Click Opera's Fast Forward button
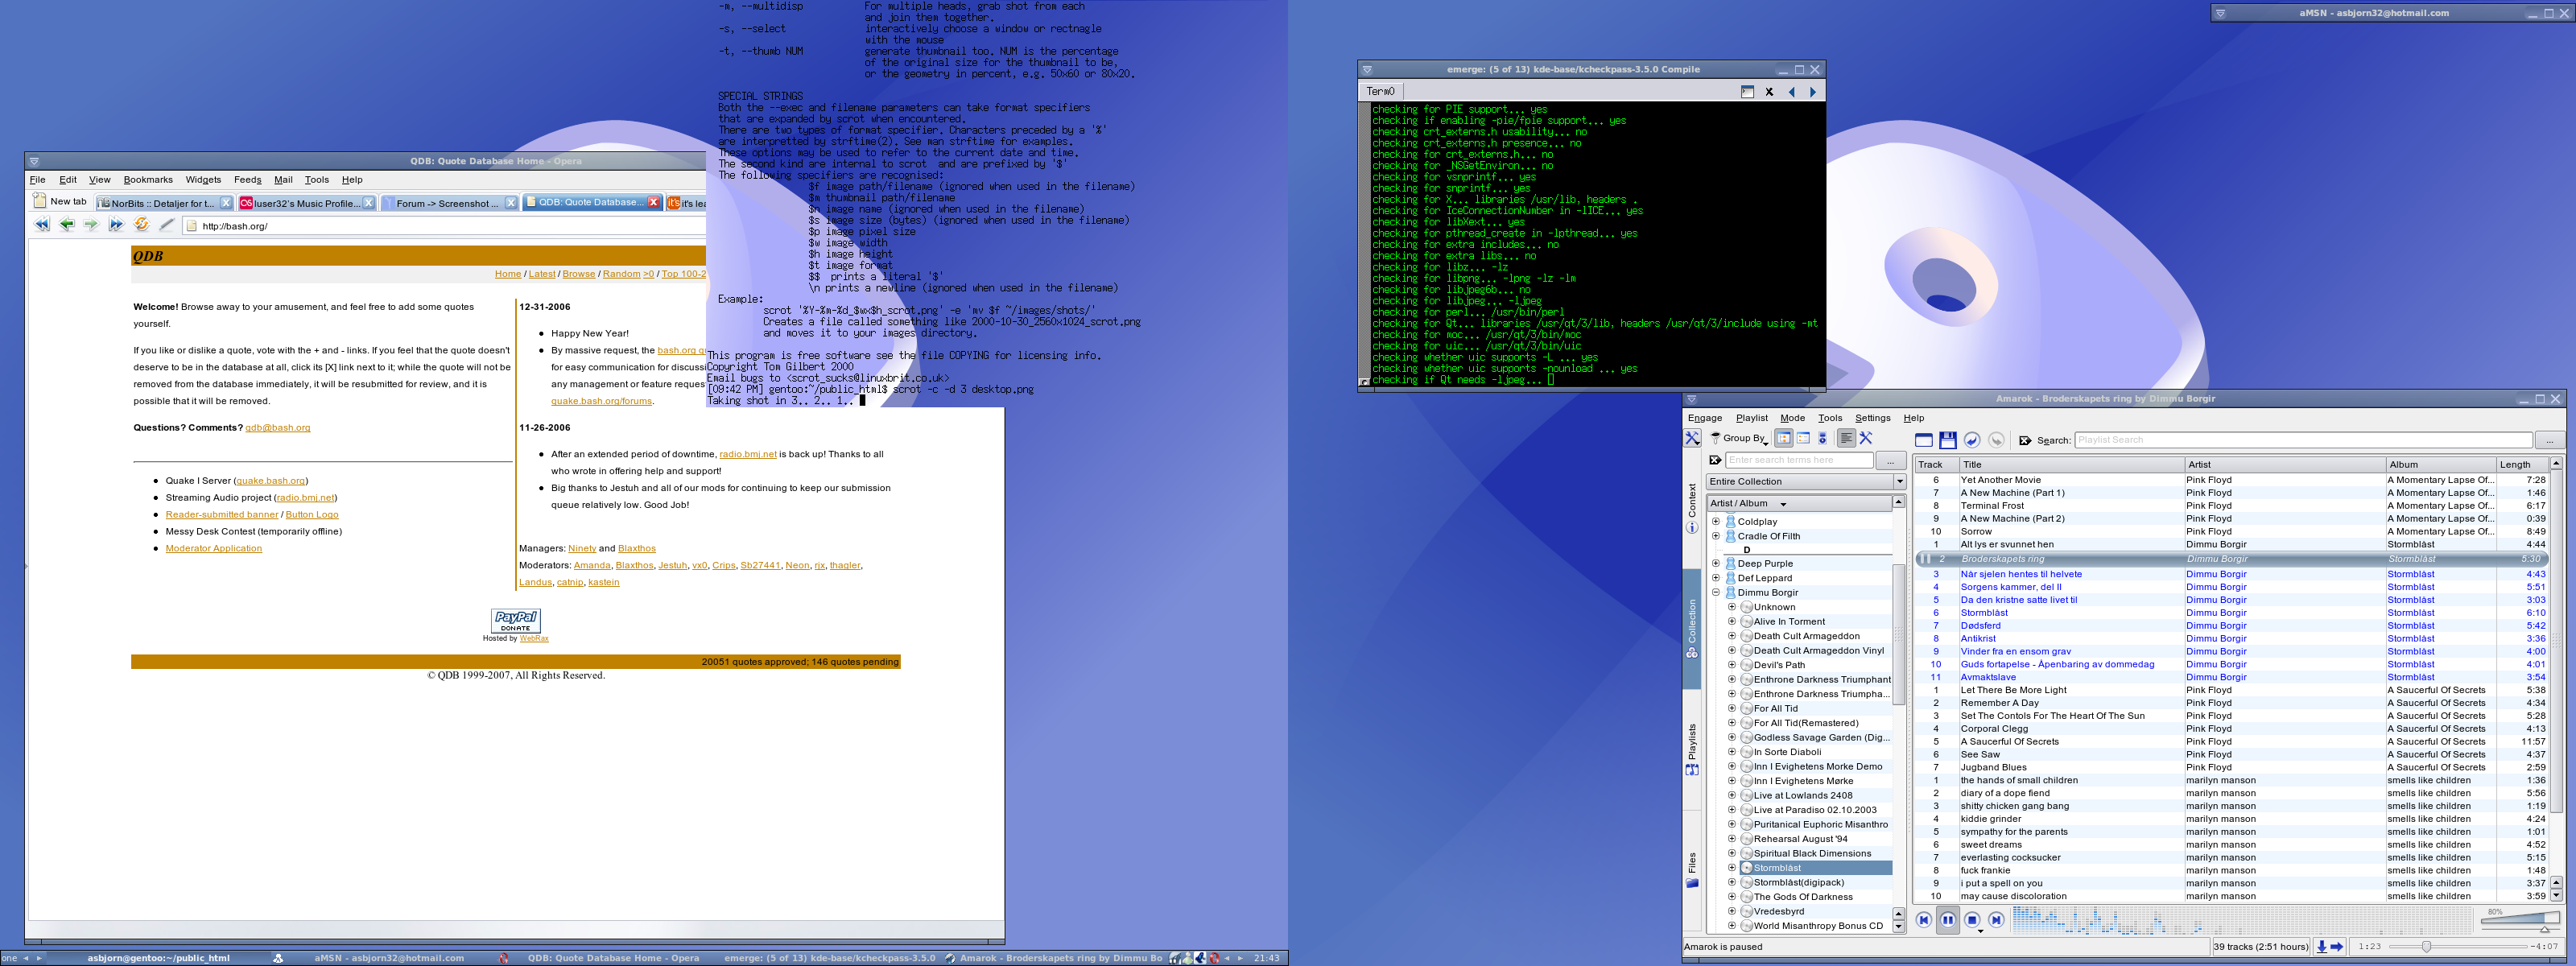Image resolution: width=2576 pixels, height=966 pixels. pyautogui.click(x=116, y=225)
